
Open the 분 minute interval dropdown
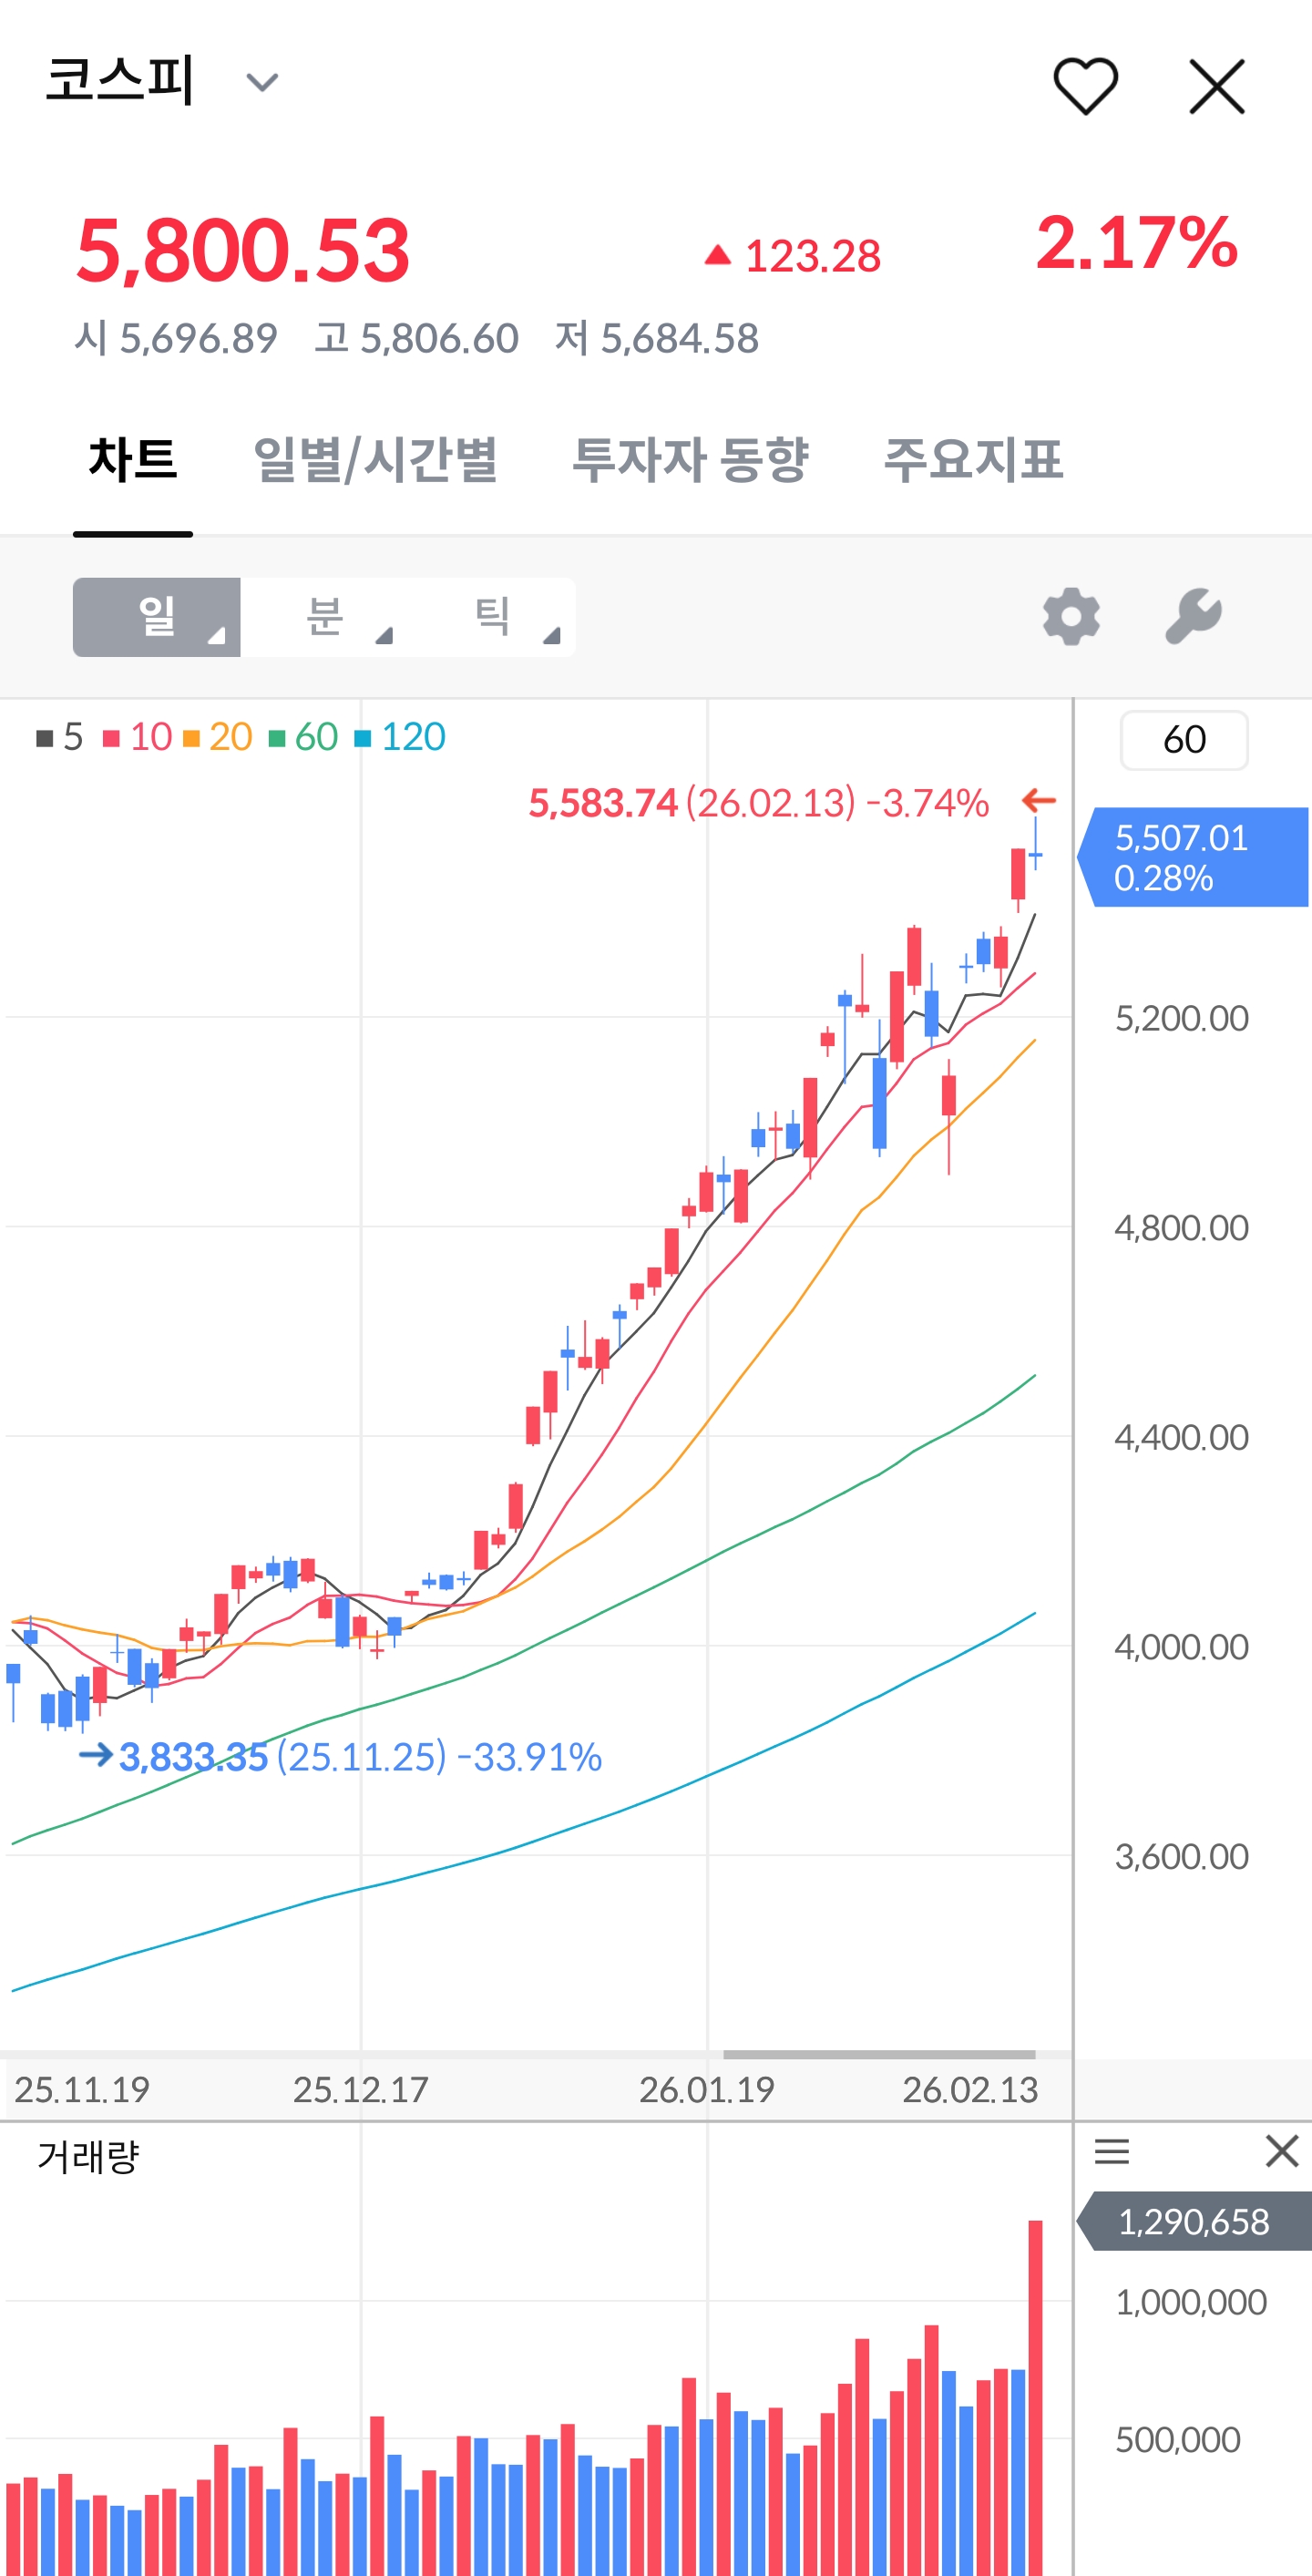[325, 617]
